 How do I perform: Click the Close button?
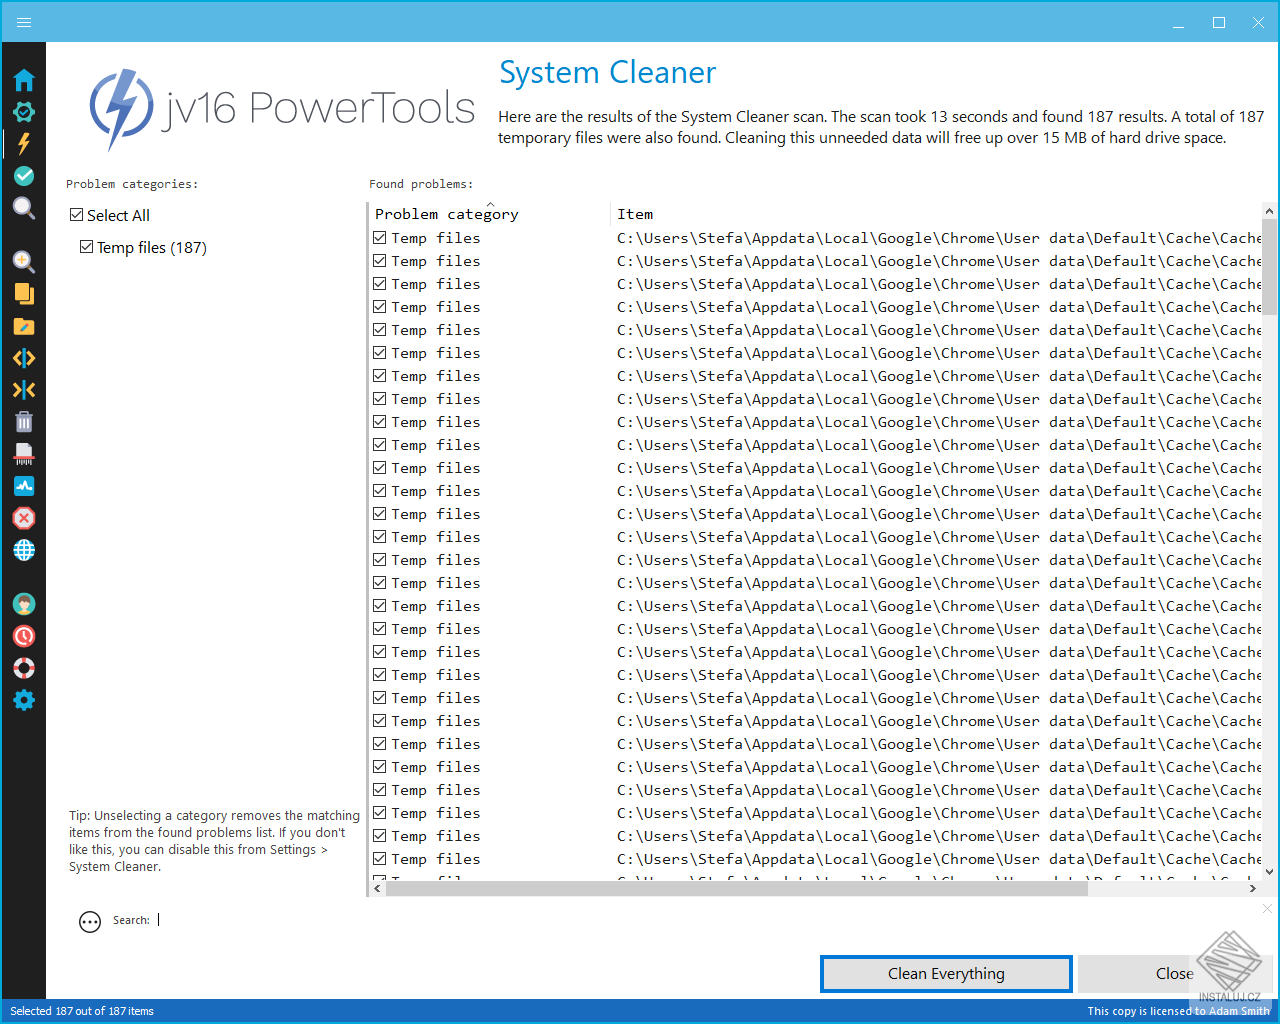click(x=1175, y=974)
